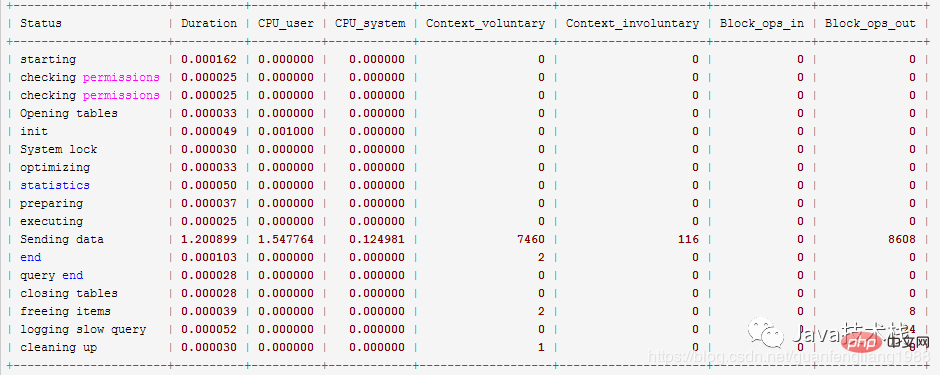Click Context_voluntary value 1 in cleaning up row

(541, 347)
